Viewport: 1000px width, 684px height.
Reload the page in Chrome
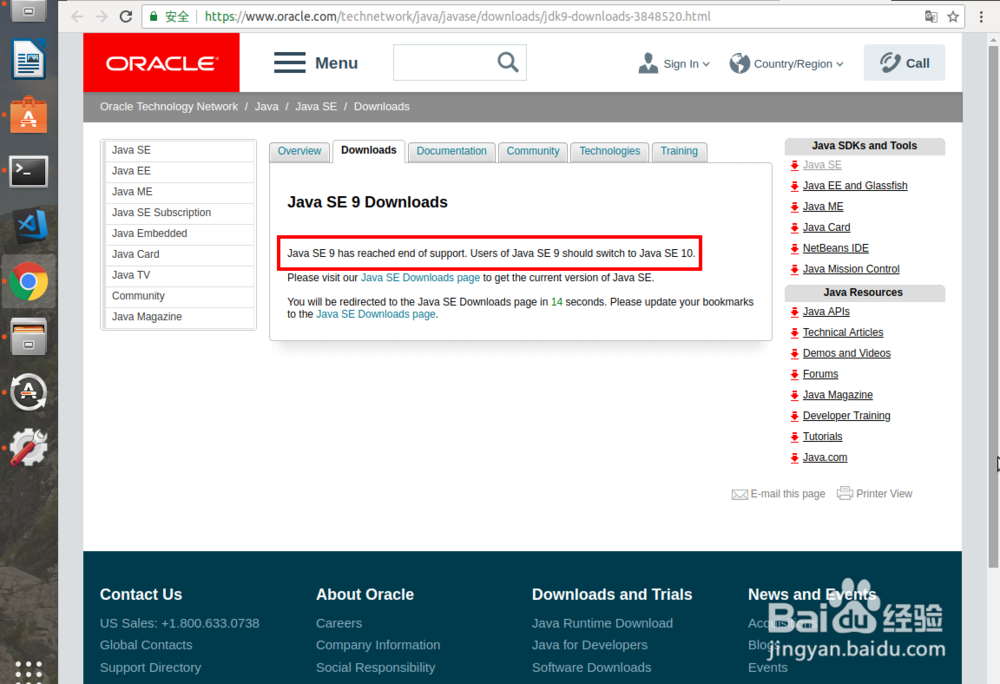(126, 17)
